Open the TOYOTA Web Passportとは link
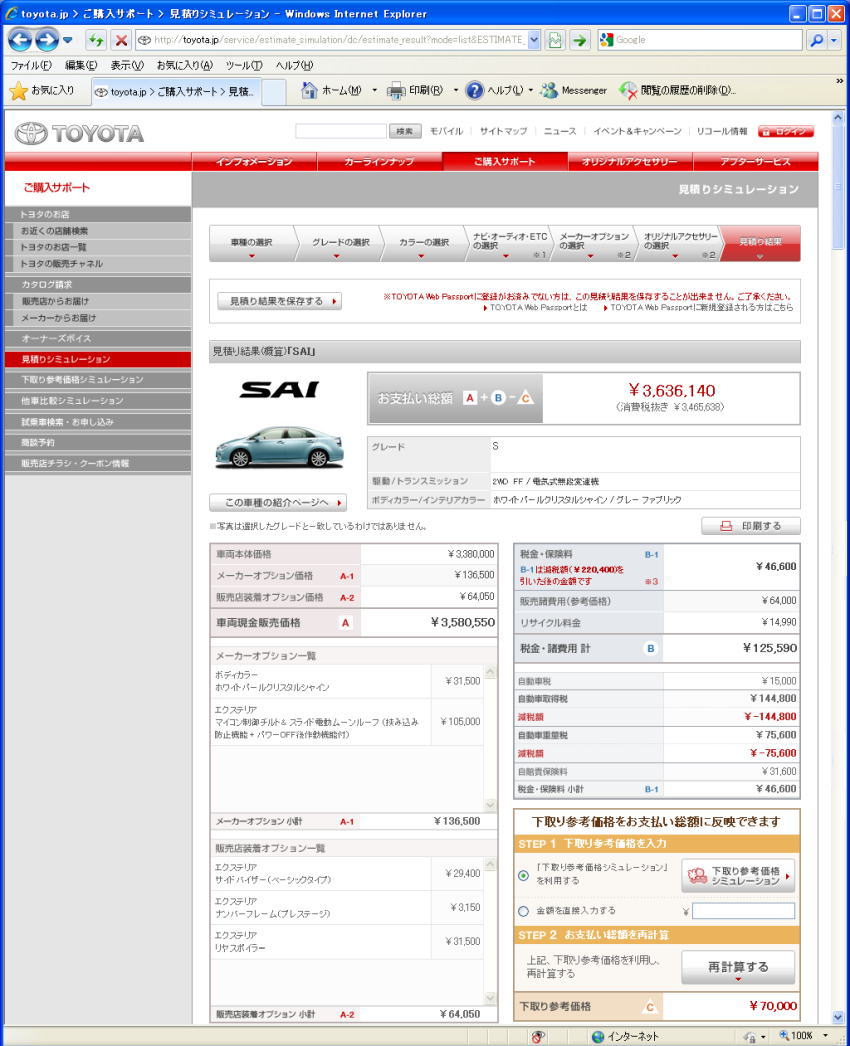This screenshot has width=850, height=1046. tap(538, 308)
